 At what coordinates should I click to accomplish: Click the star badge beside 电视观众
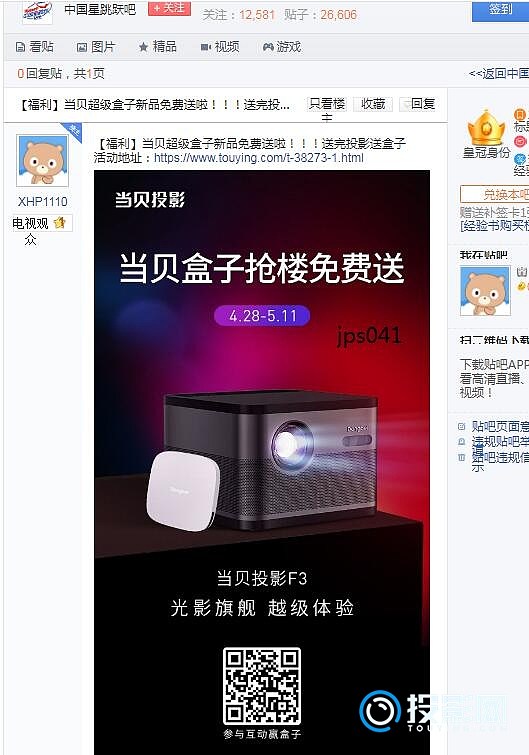[x=60, y=222]
